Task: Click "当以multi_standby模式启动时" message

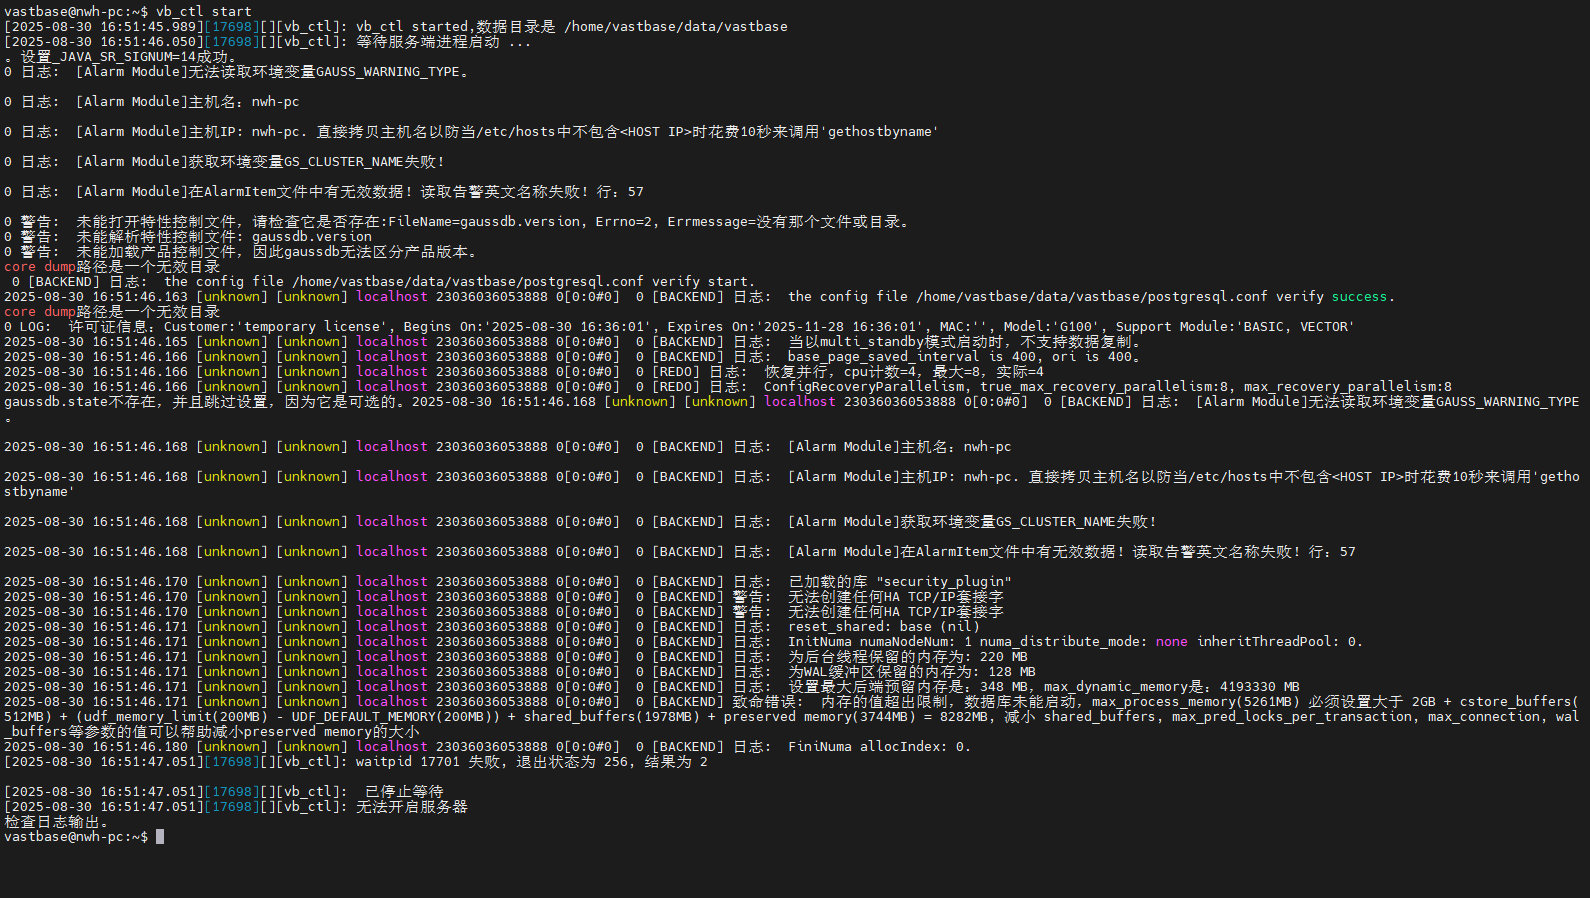Action: click(x=896, y=342)
